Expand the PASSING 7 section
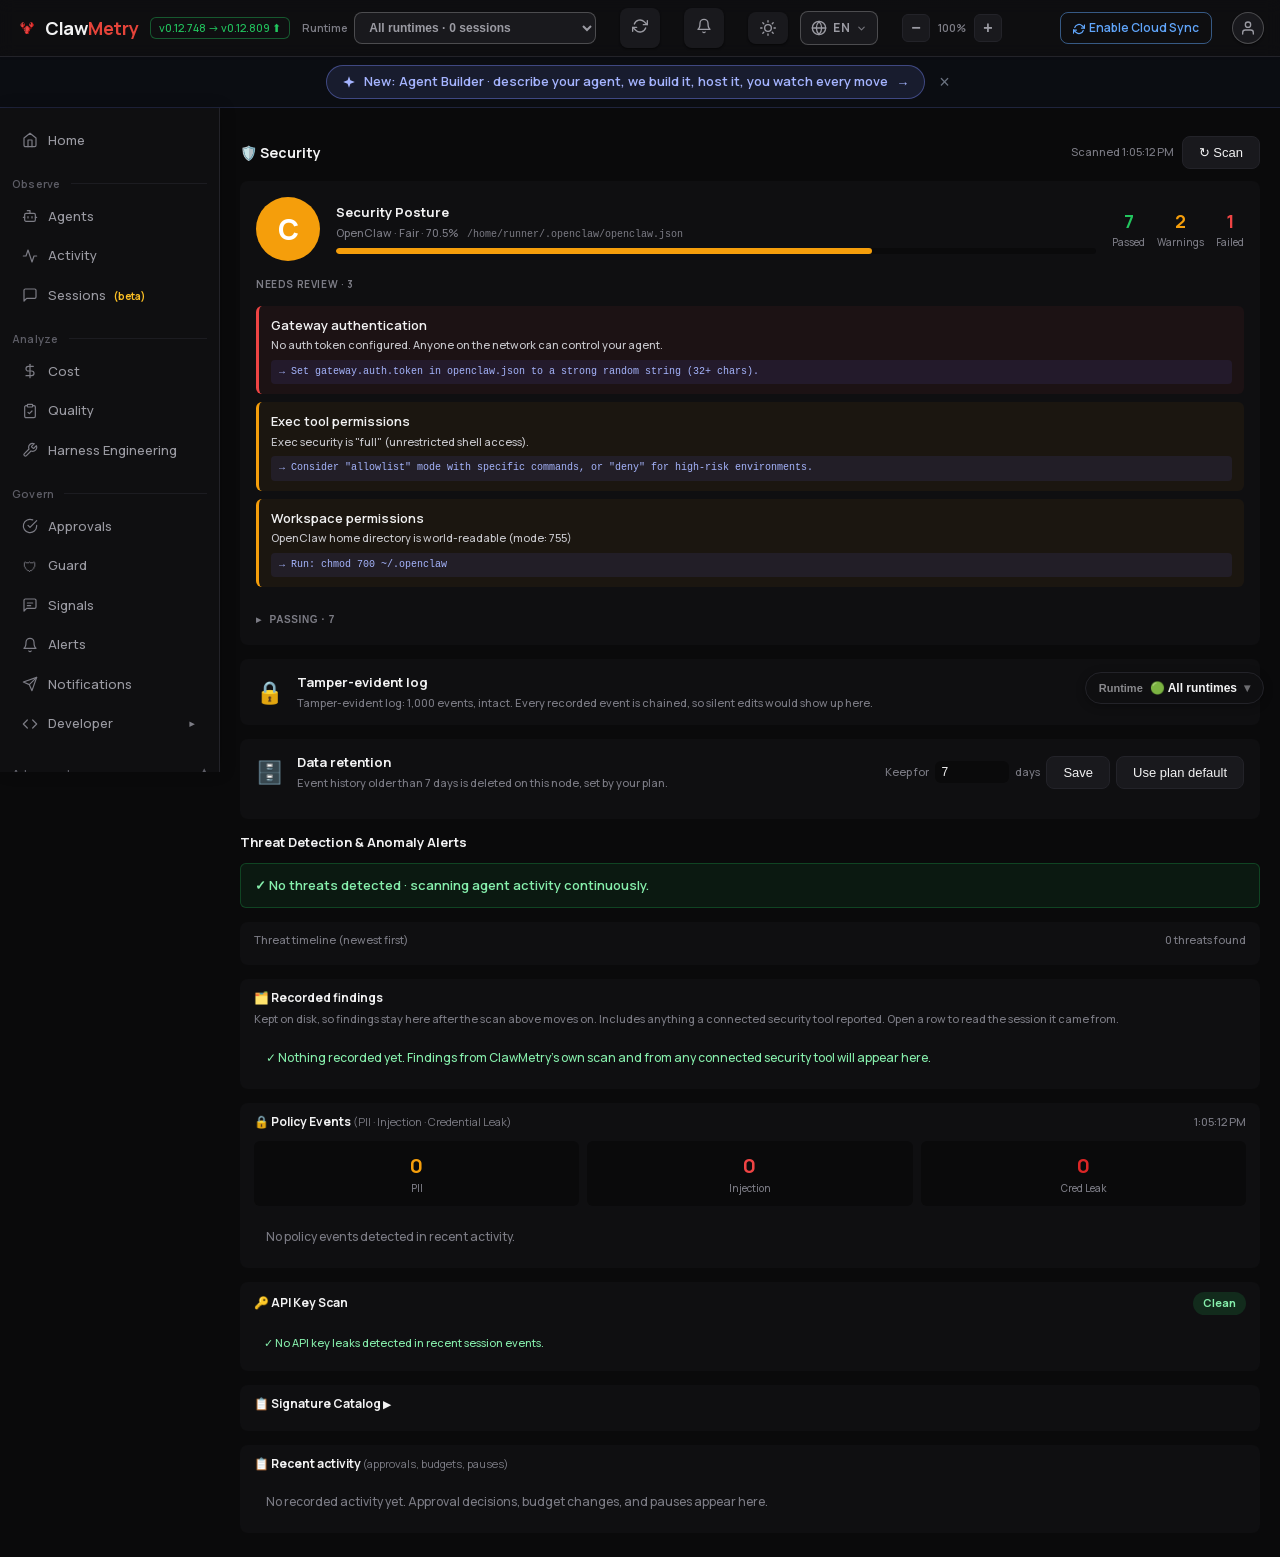1280x1557 pixels. (295, 620)
